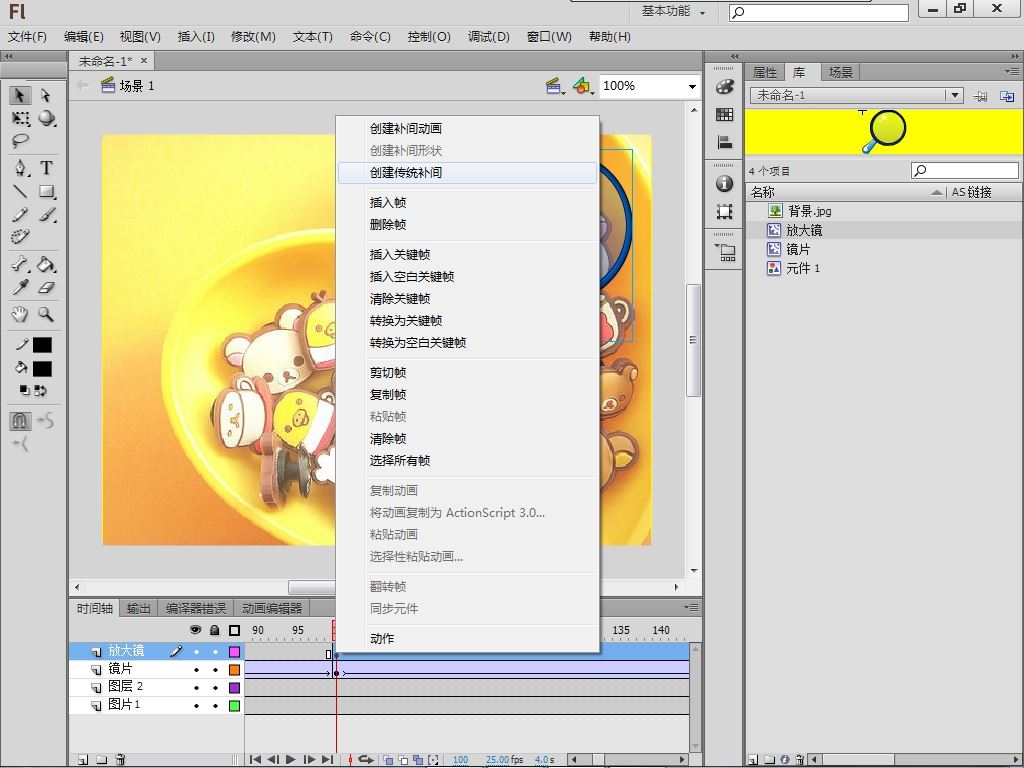Viewport: 1024px width, 768px height.
Task: Open the Color panel icon
Action: (x=724, y=87)
